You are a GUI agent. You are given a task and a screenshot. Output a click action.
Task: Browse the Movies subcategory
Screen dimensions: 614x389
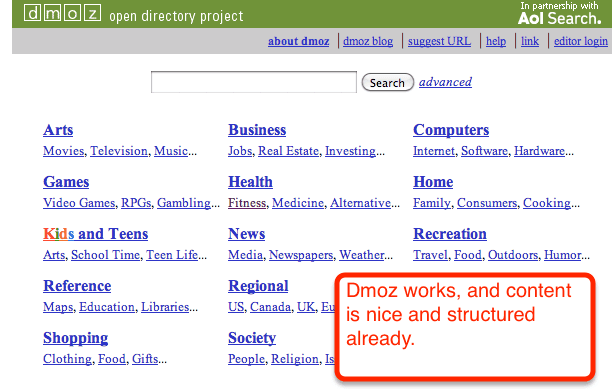(64, 151)
